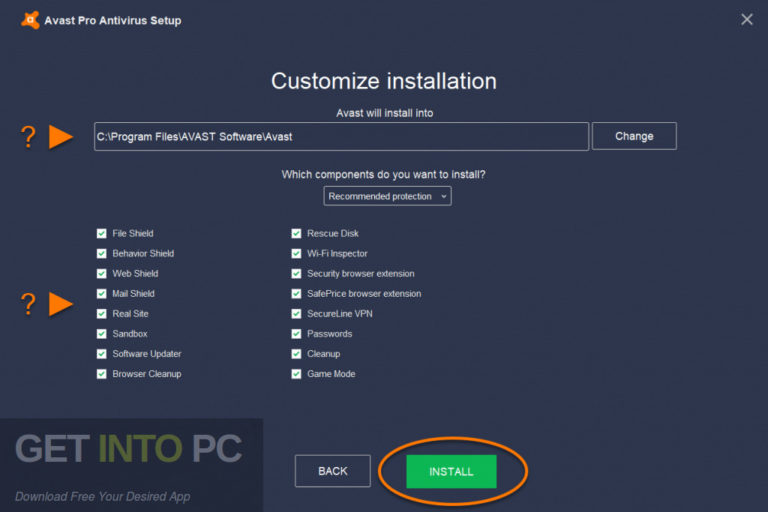The width and height of the screenshot is (768, 512).
Task: Uncheck the Wi-Fi Inspector checkbox
Action: click(x=296, y=253)
